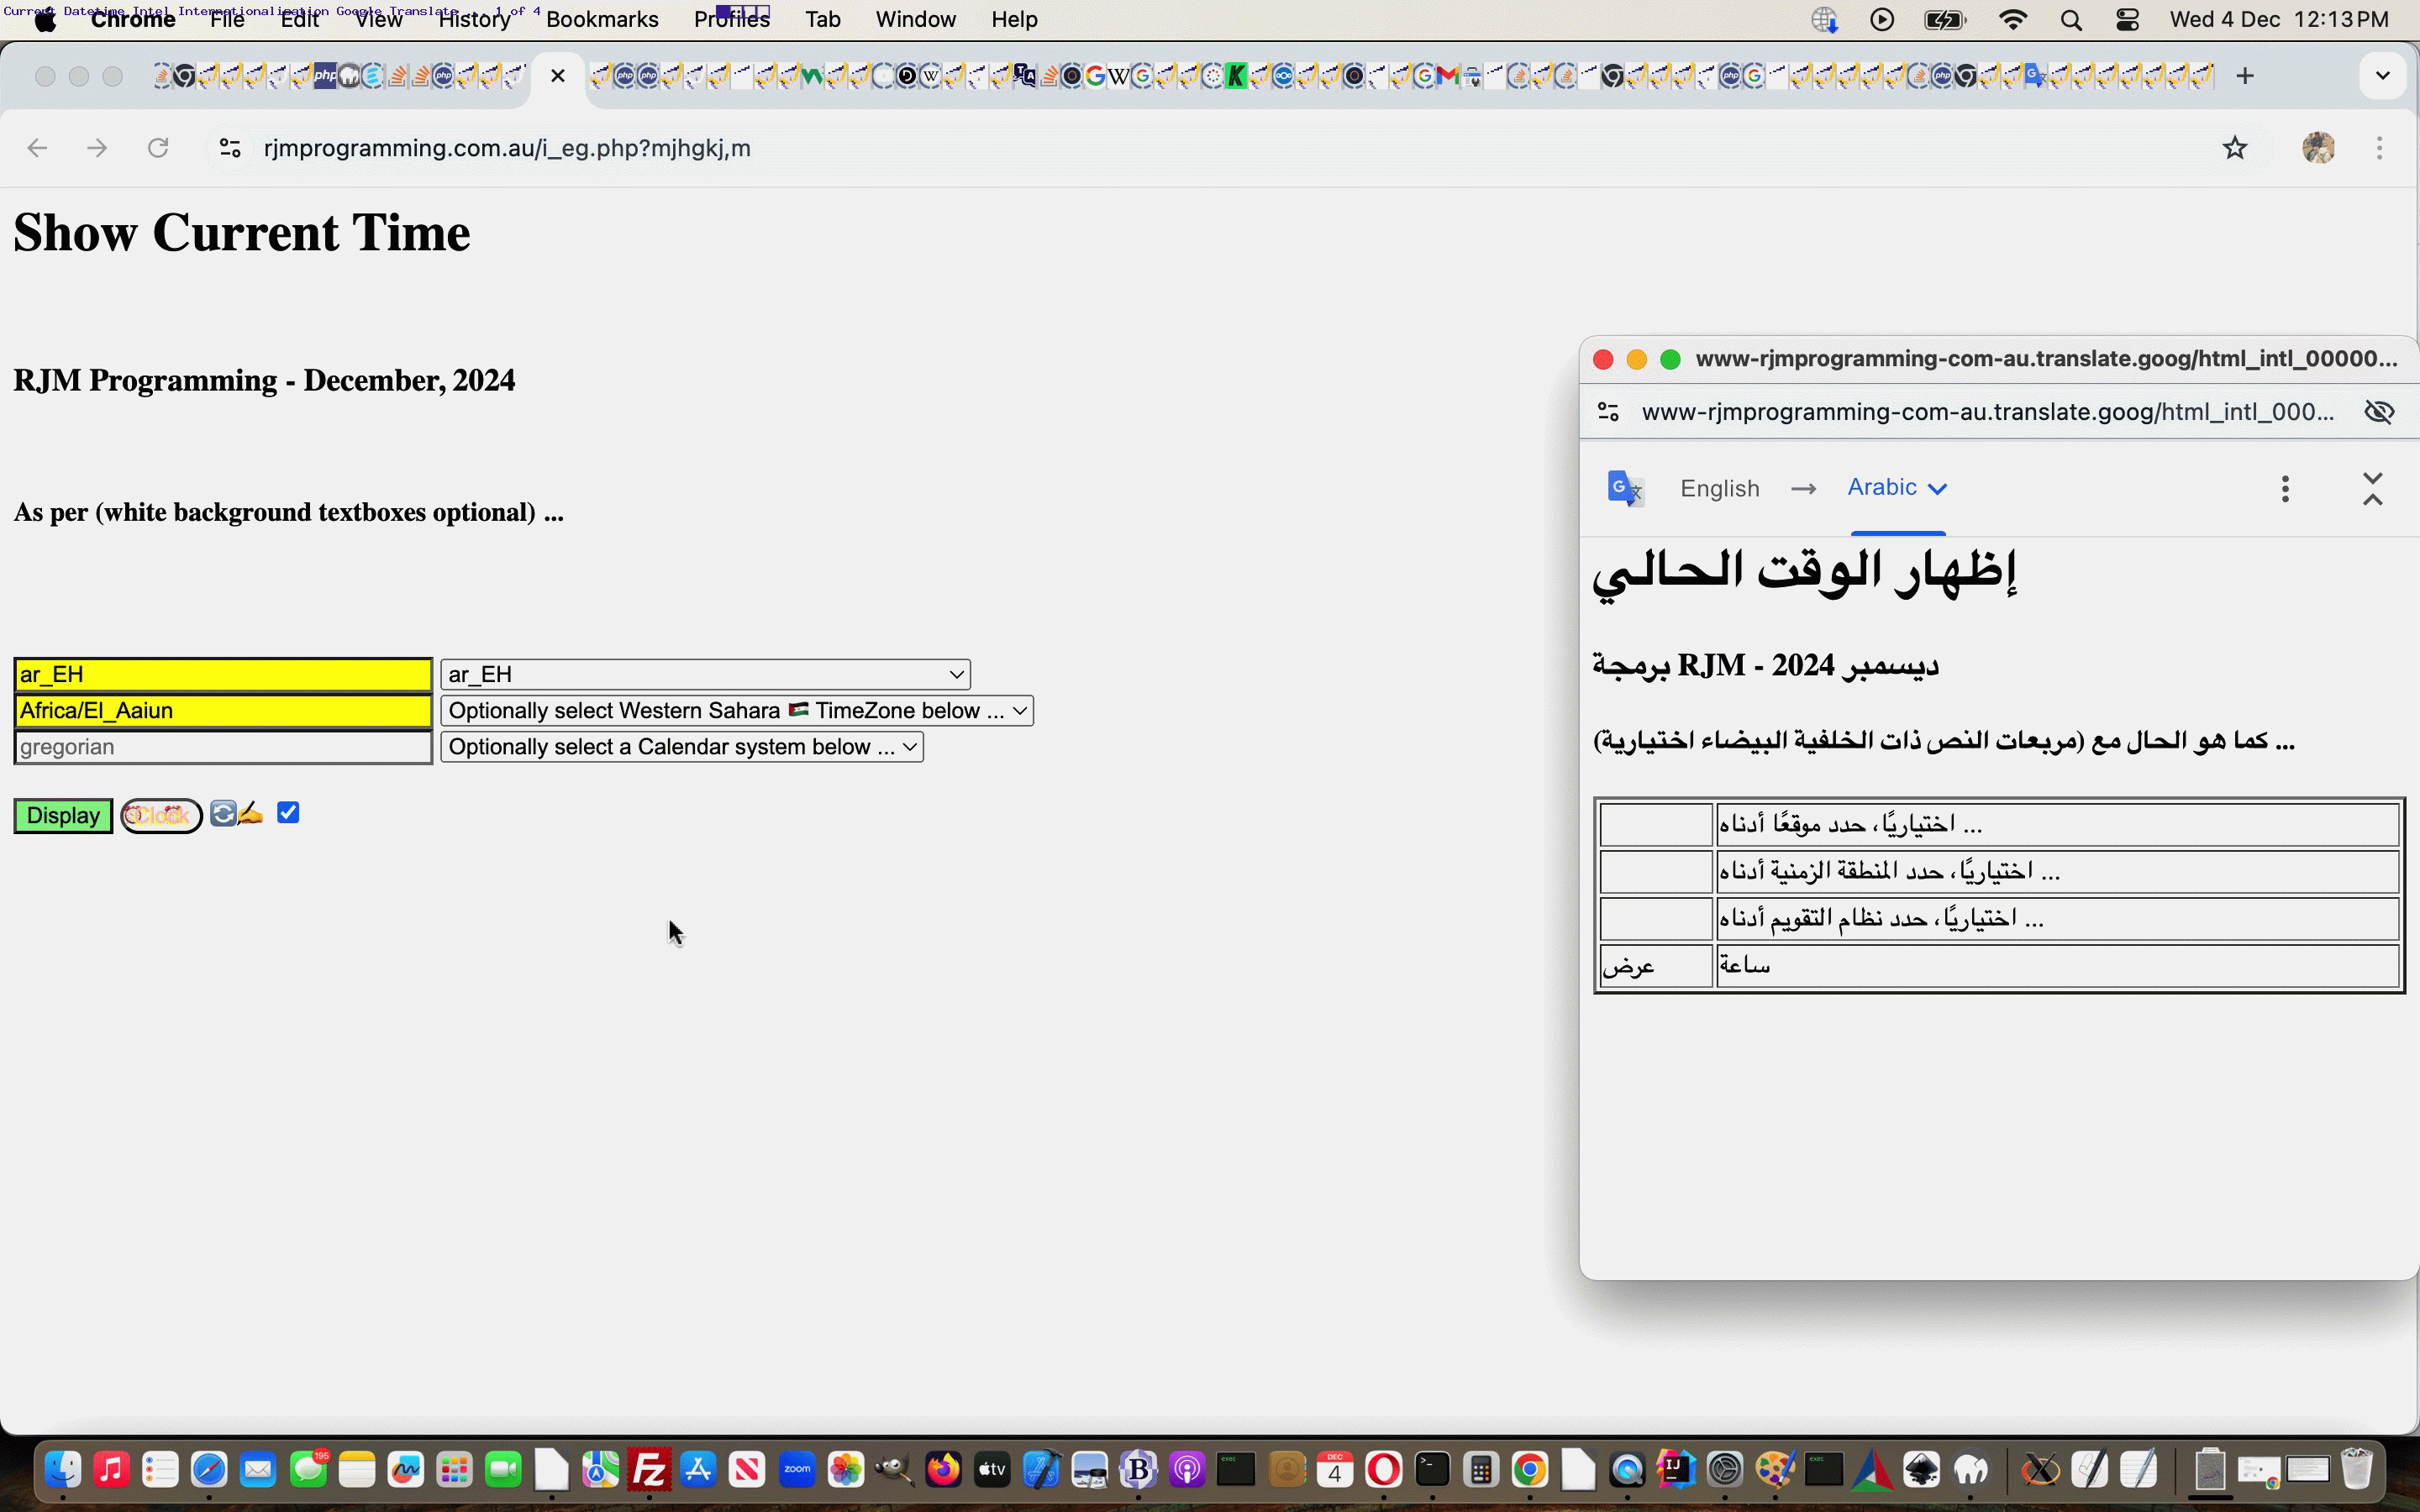
Task: Go back to previous page
Action: click(x=37, y=148)
